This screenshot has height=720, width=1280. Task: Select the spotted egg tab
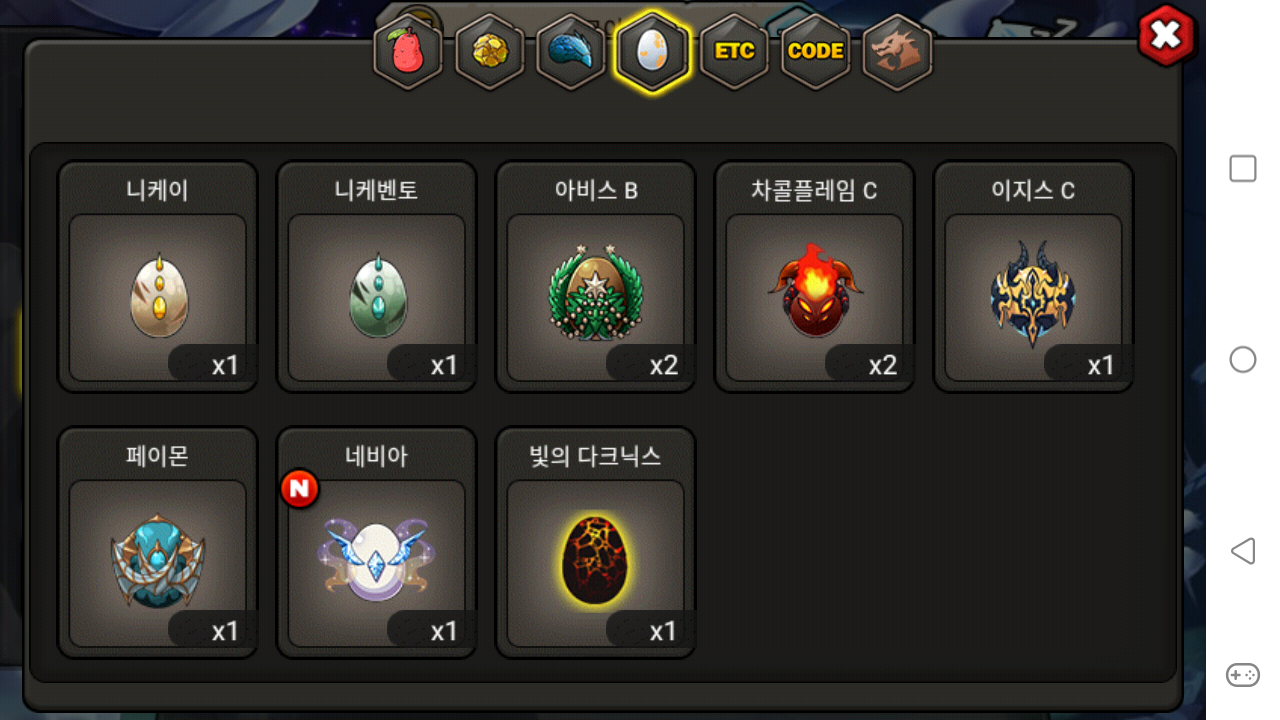[x=653, y=51]
